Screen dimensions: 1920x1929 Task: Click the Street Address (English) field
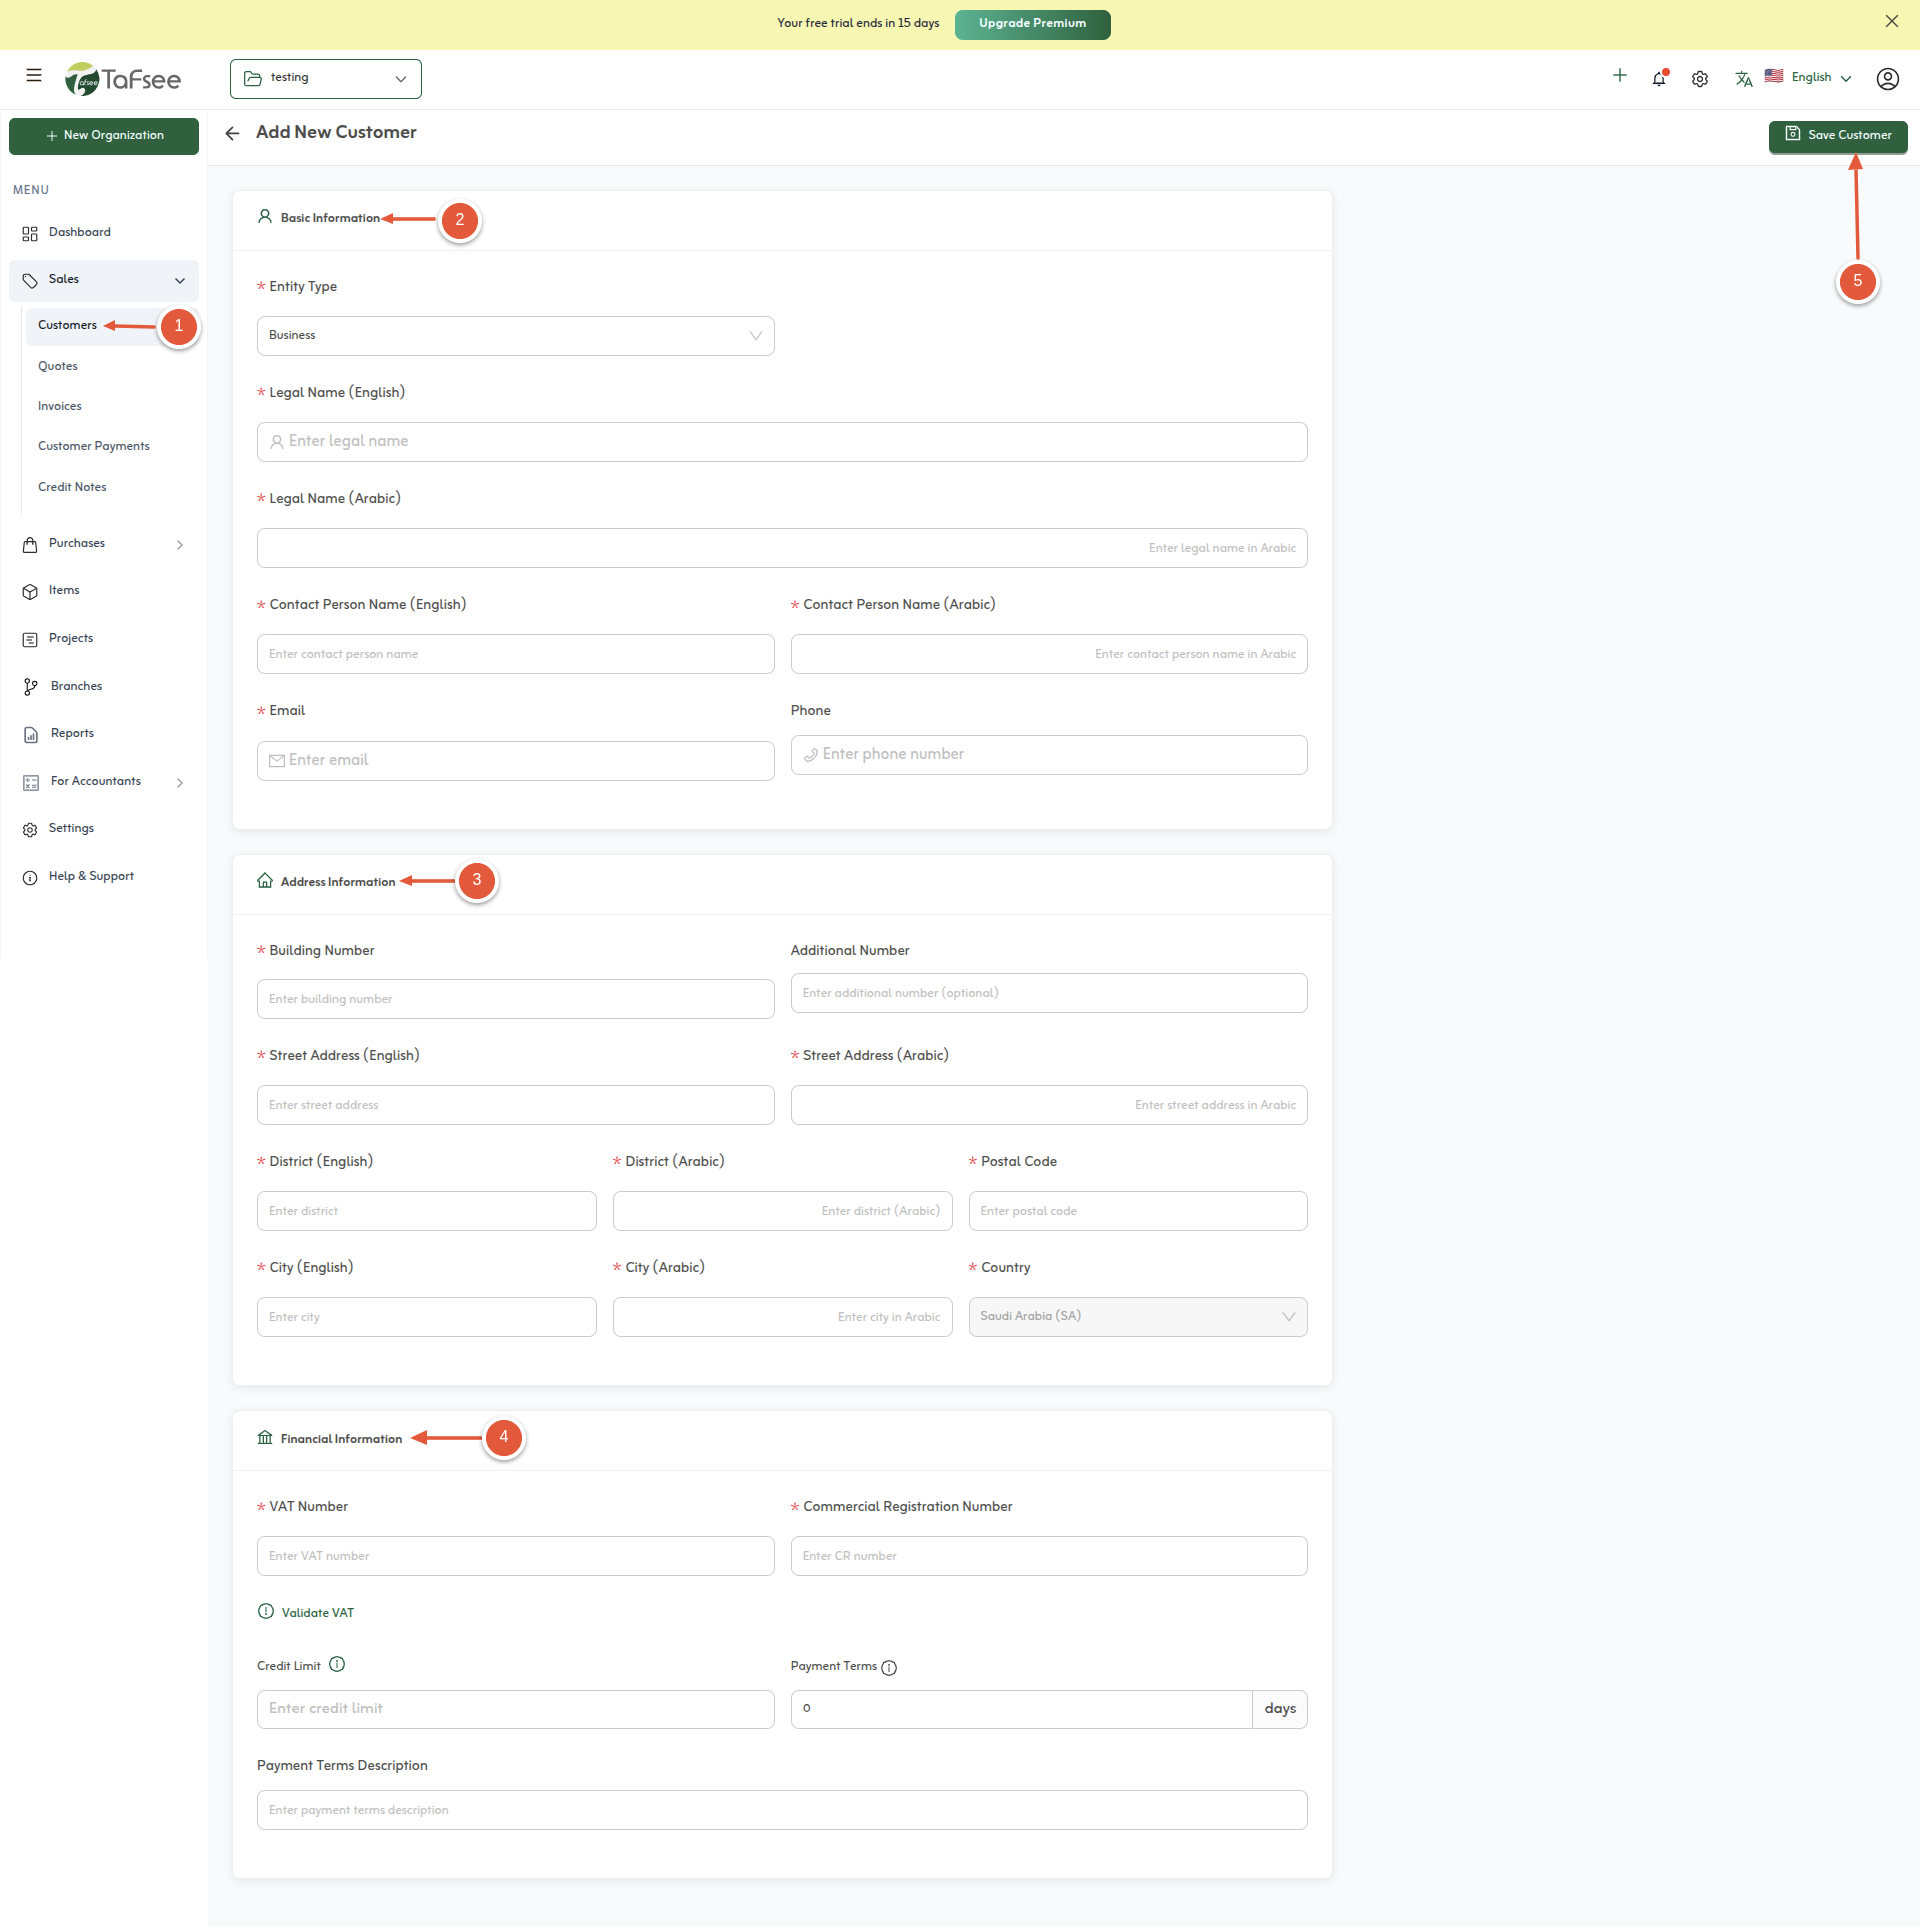point(516,1105)
